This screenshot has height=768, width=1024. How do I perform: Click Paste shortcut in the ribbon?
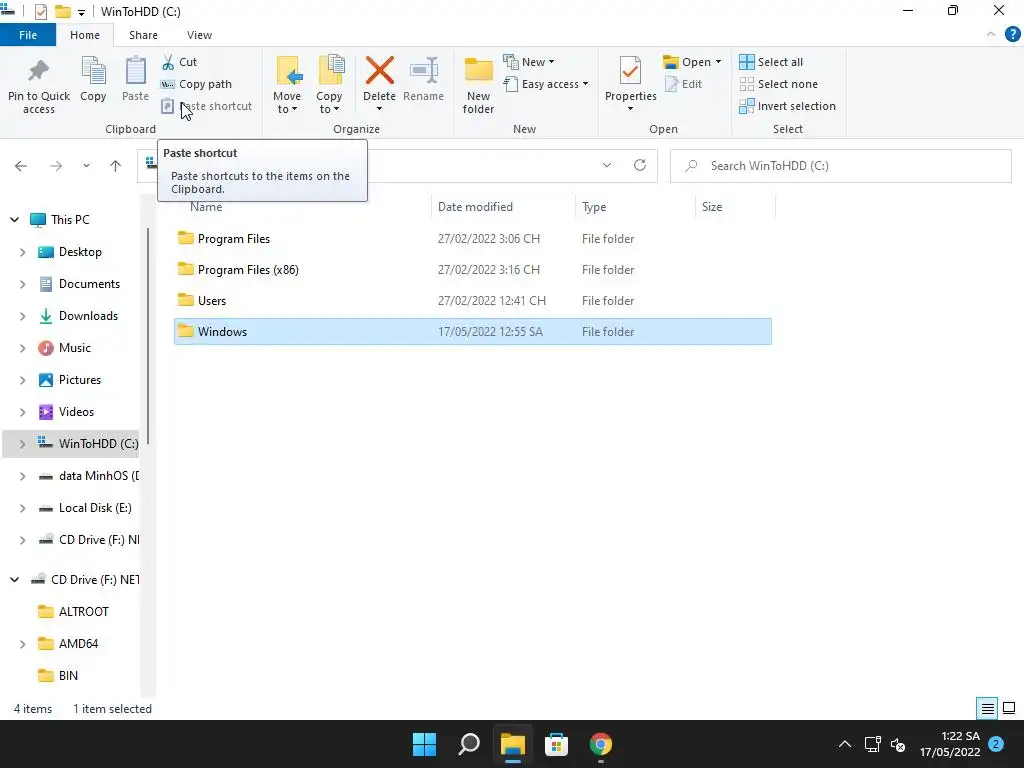tap(206, 106)
